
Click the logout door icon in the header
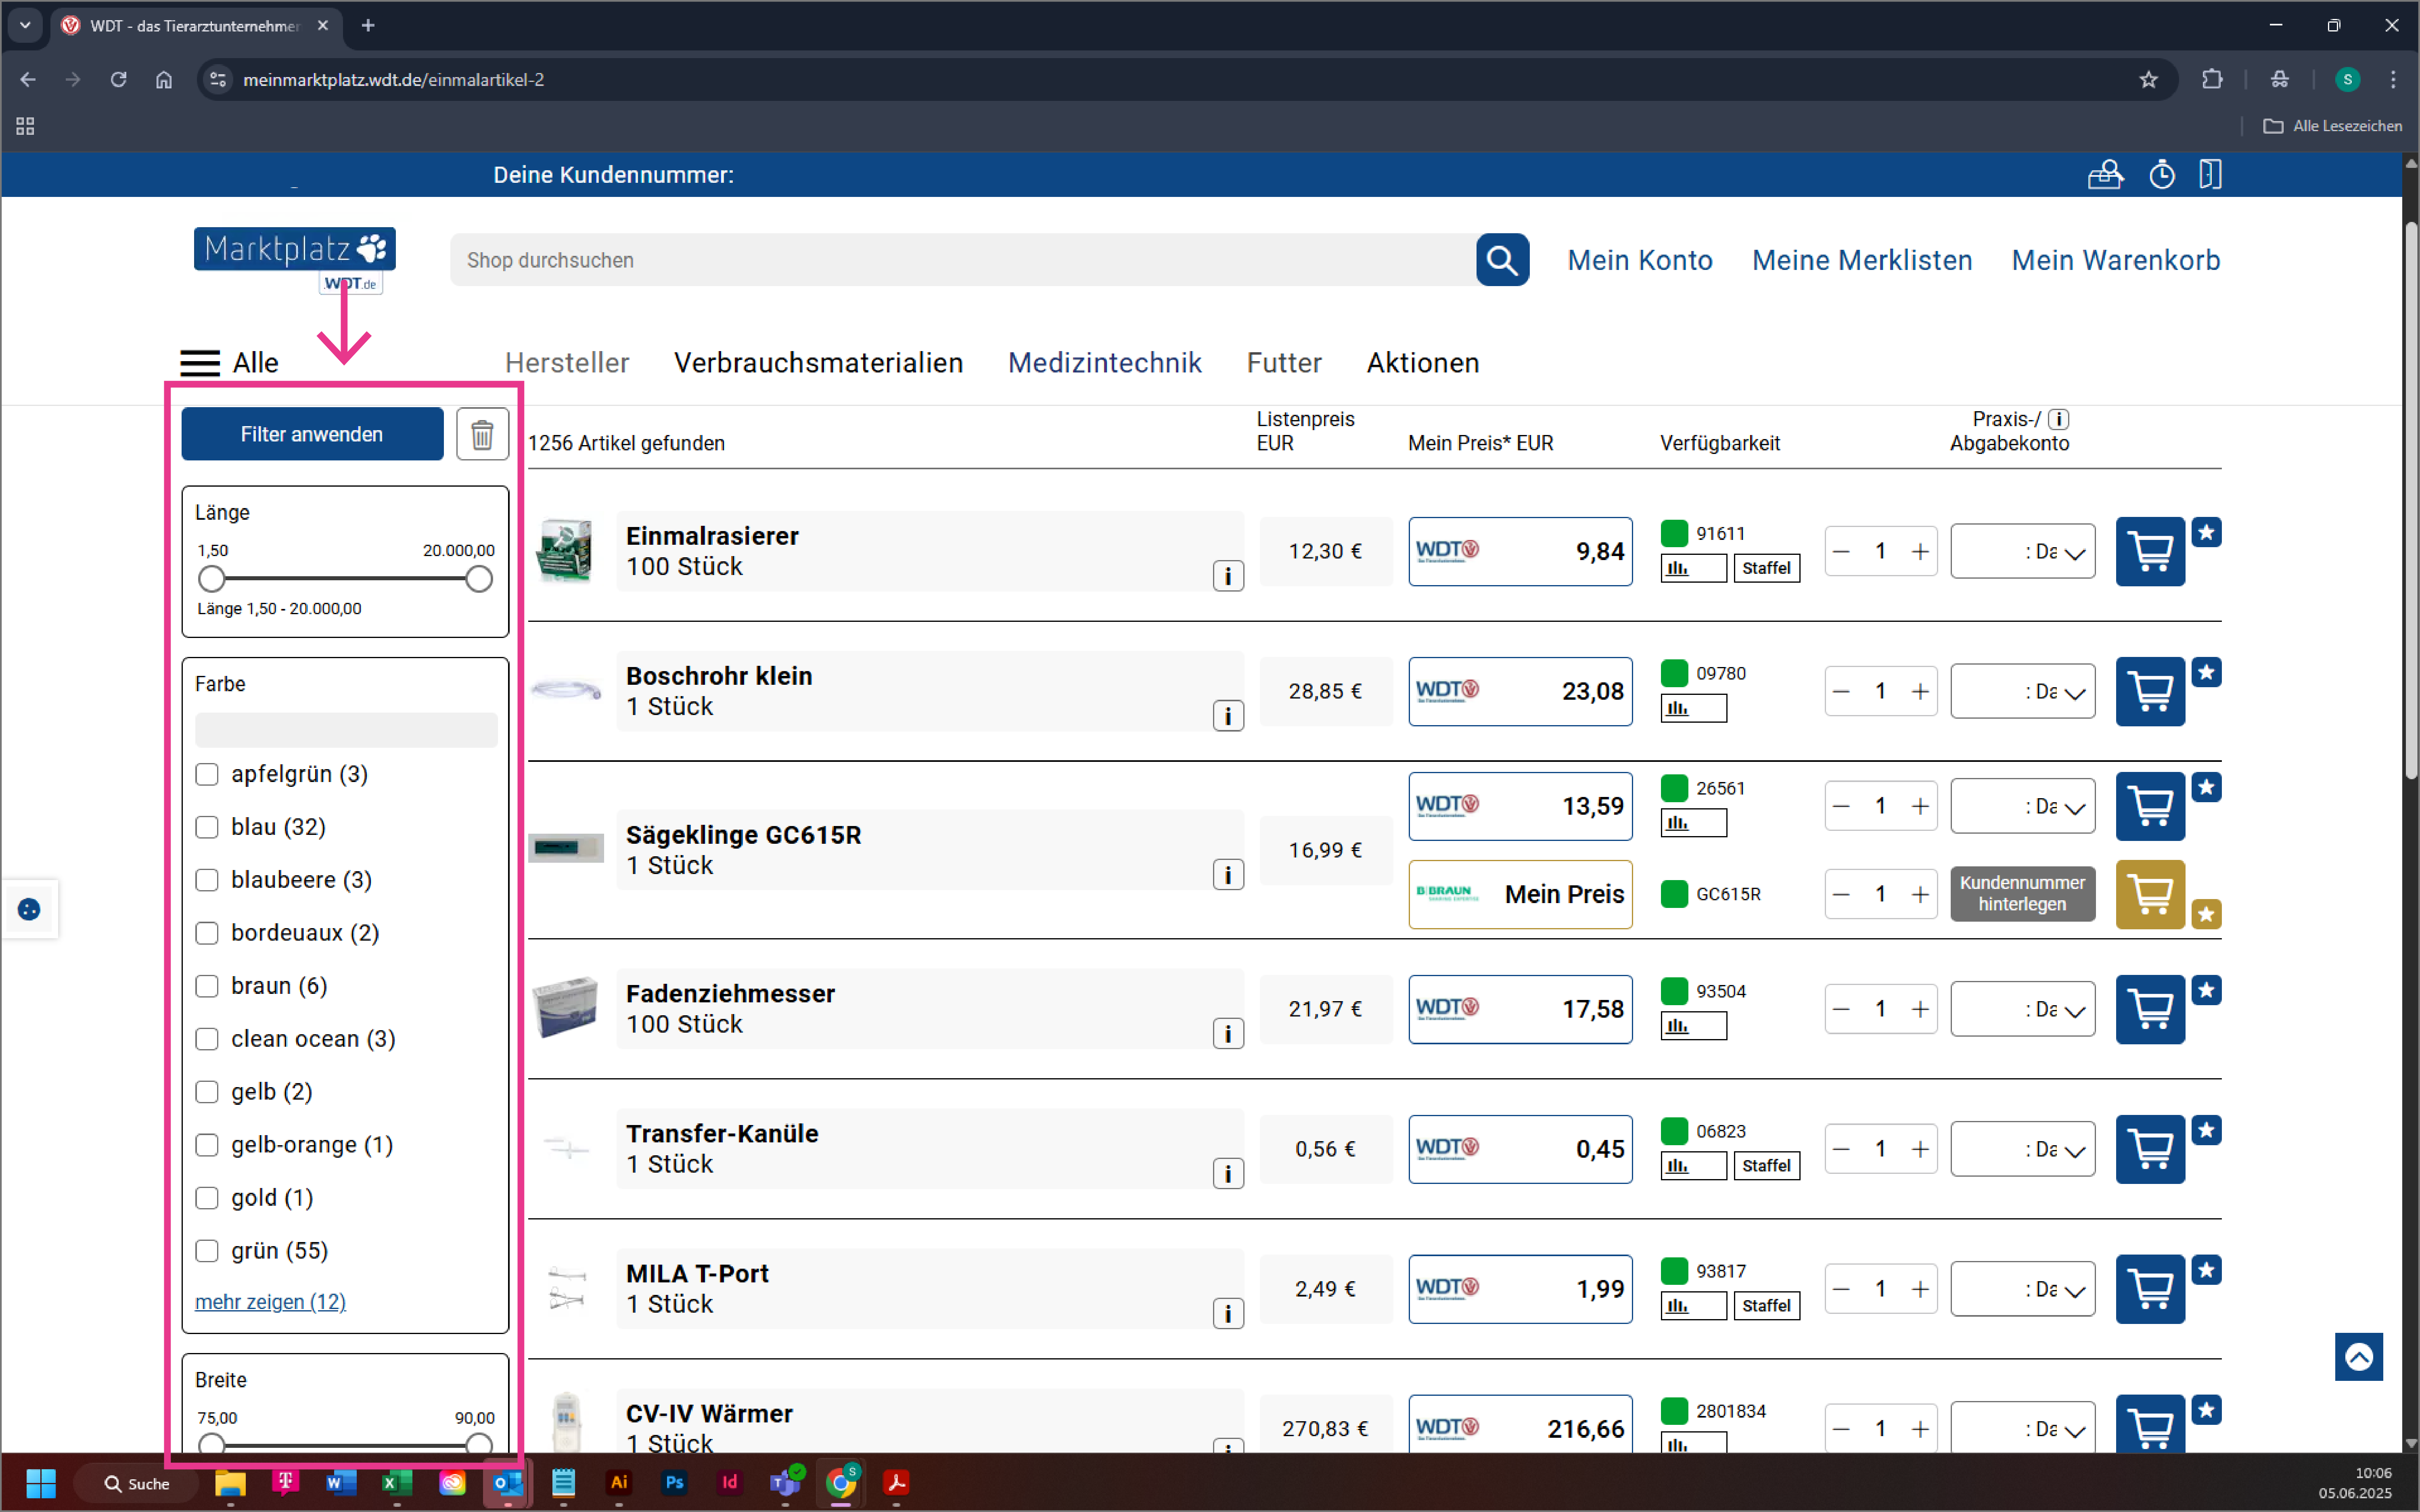tap(2210, 174)
